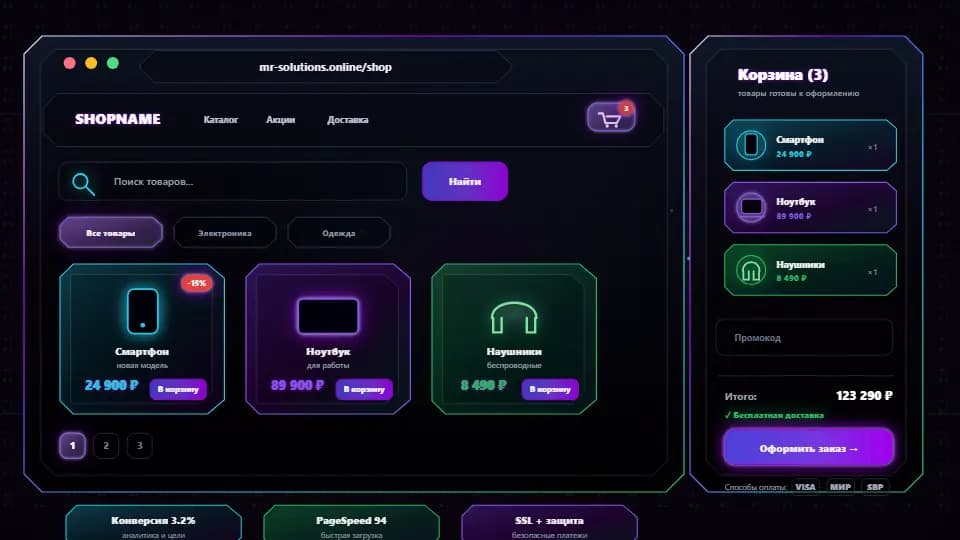Click the headphones icon in cart list
Screen dimensions: 960x540
pos(751,270)
